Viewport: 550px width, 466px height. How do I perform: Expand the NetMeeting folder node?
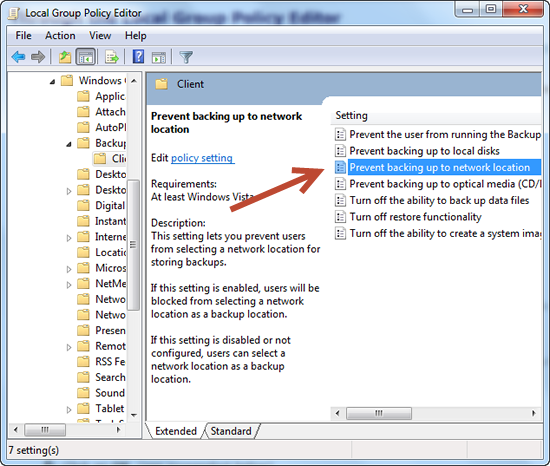point(69,285)
